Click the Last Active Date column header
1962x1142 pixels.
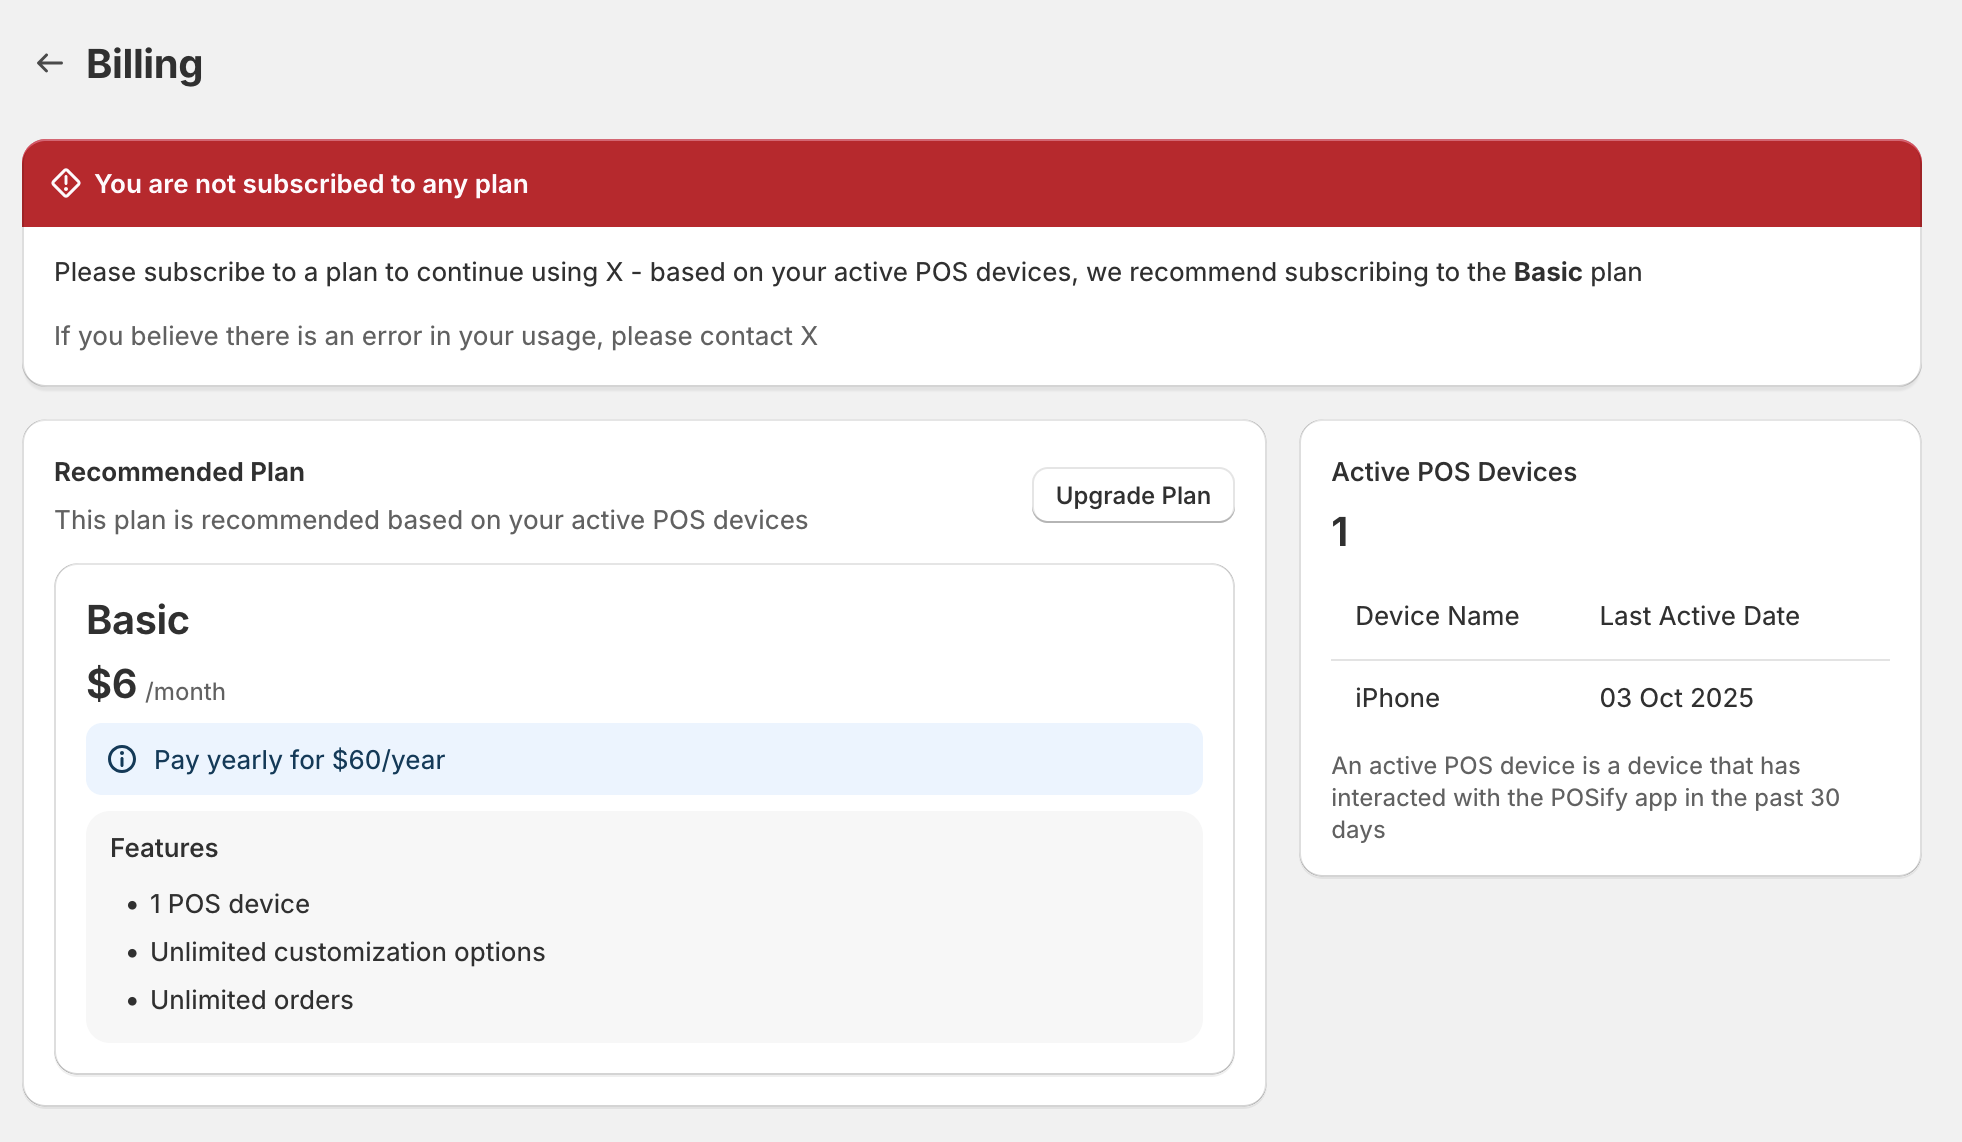click(1699, 616)
